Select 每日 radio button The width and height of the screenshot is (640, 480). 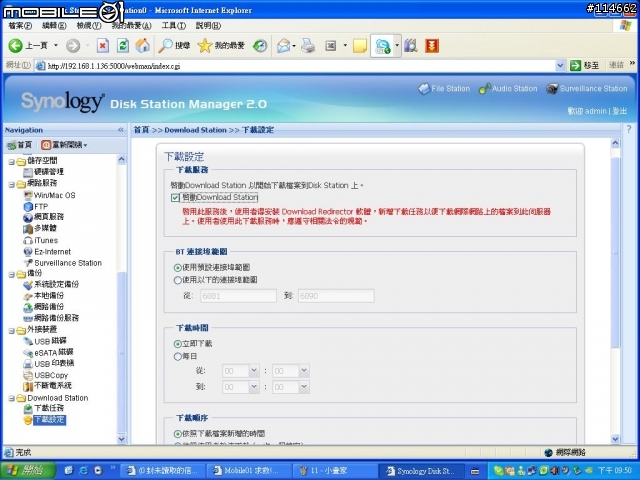(178, 356)
